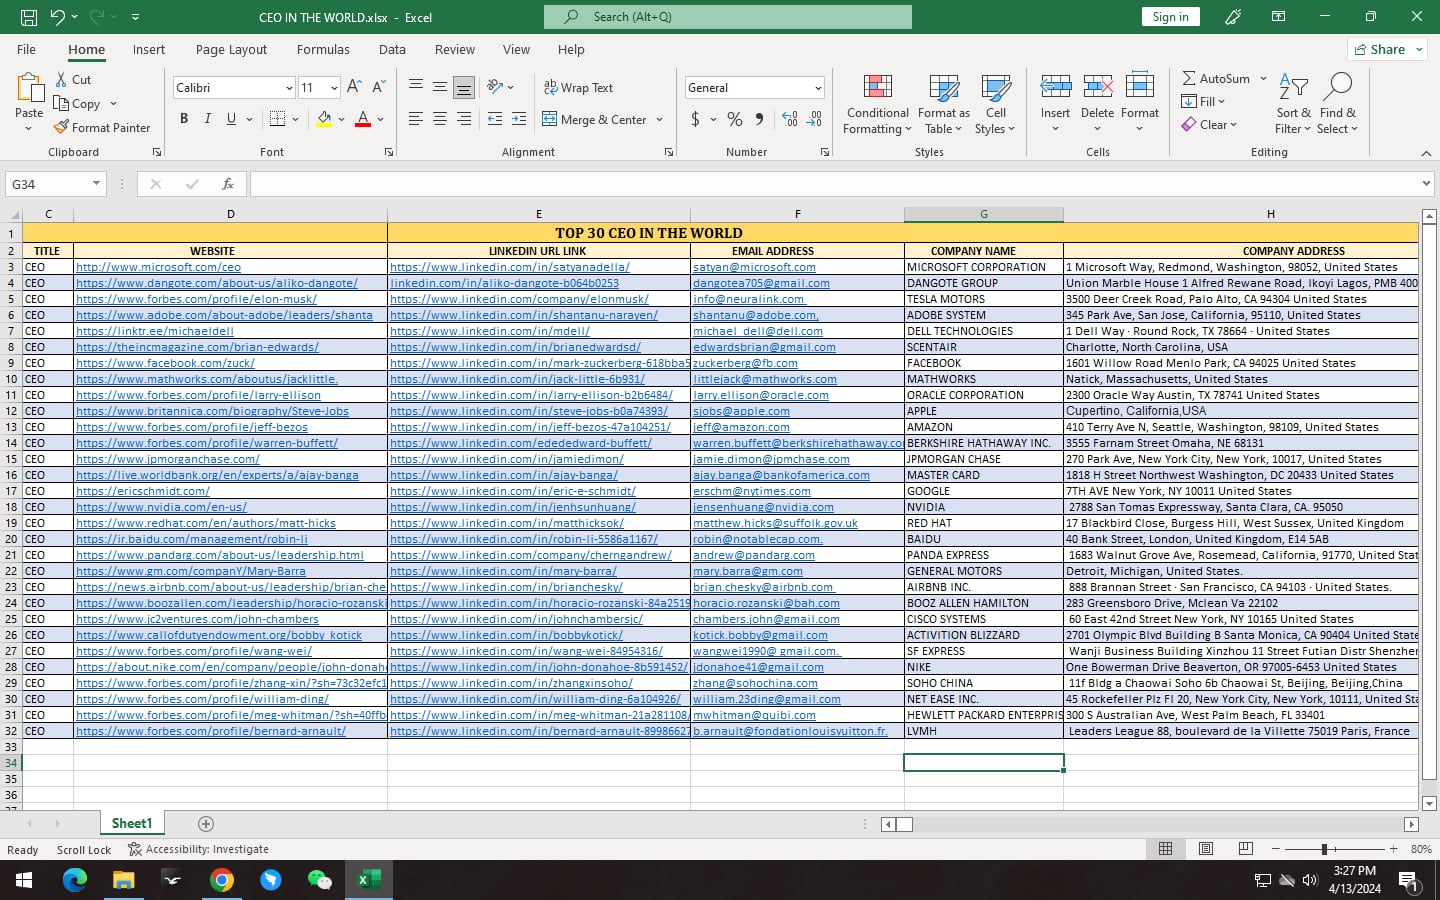Open the font color dropdown arrow
The image size is (1440, 900).
[380, 119]
